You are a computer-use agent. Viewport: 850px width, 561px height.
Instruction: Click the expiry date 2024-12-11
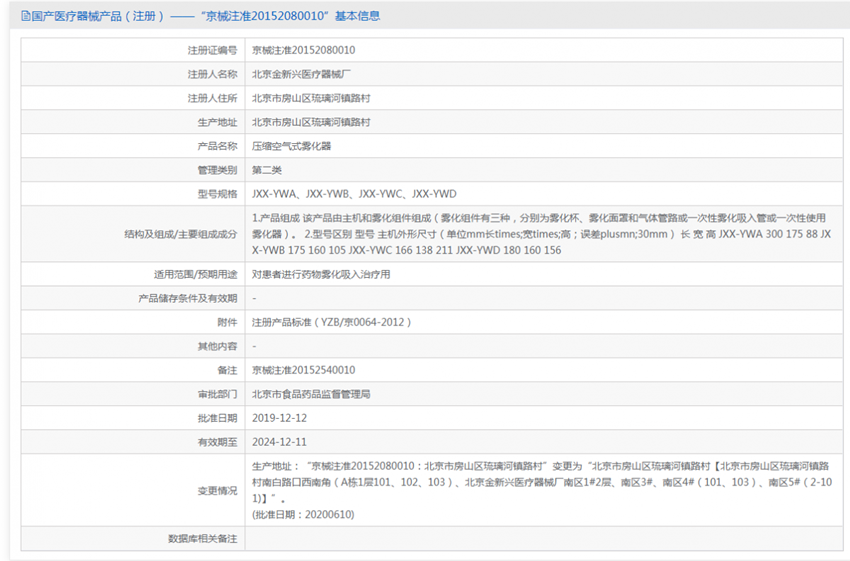point(279,442)
